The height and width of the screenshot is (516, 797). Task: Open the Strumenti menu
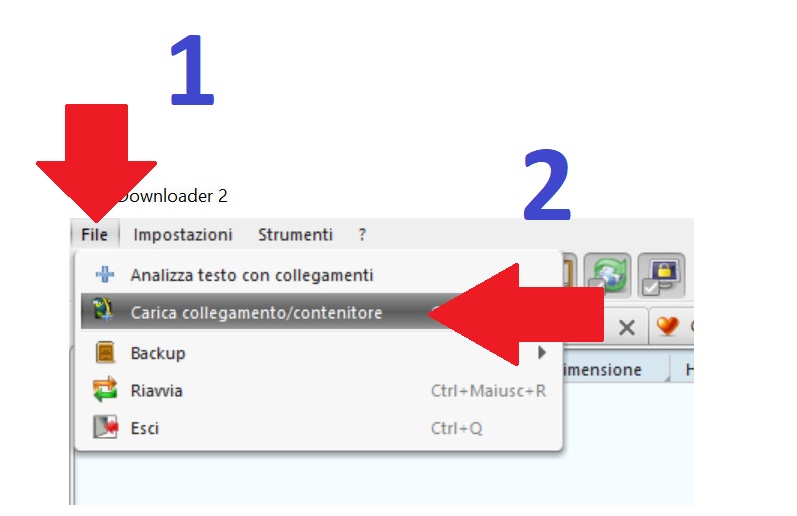295,234
